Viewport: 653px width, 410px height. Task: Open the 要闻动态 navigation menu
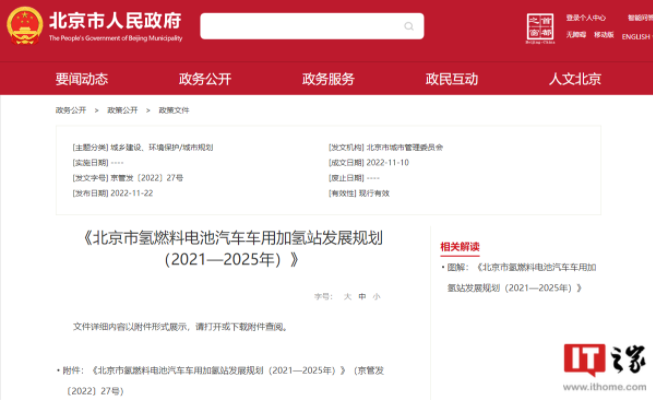(82, 80)
